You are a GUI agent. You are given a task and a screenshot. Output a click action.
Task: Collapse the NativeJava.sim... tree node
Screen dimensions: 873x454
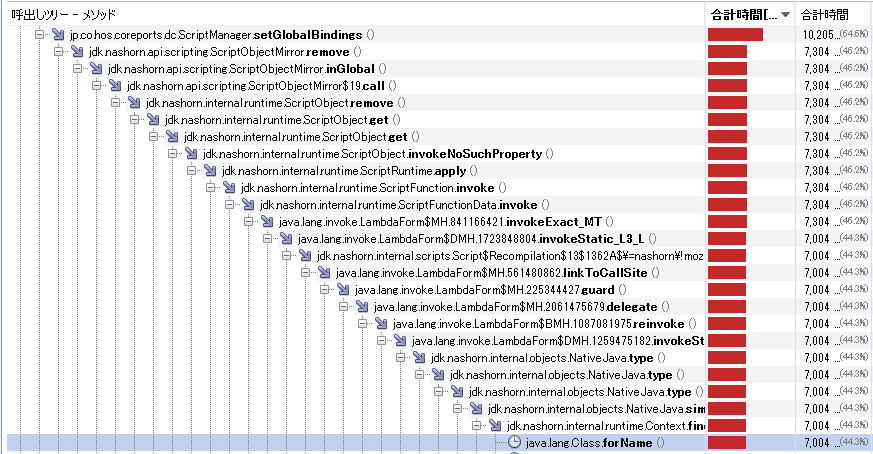pyautogui.click(x=458, y=408)
